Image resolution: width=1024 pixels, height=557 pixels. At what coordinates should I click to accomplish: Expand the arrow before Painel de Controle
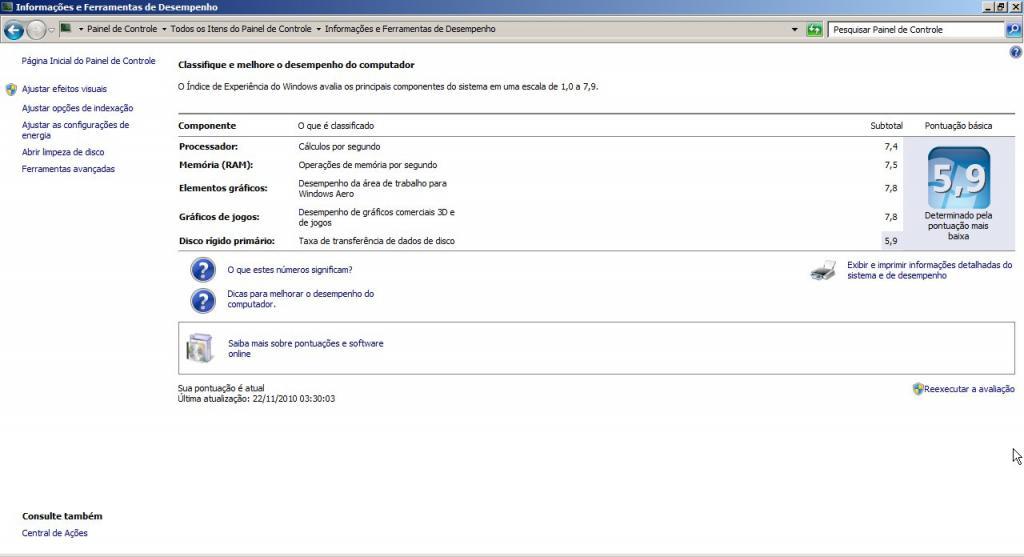click(x=81, y=29)
